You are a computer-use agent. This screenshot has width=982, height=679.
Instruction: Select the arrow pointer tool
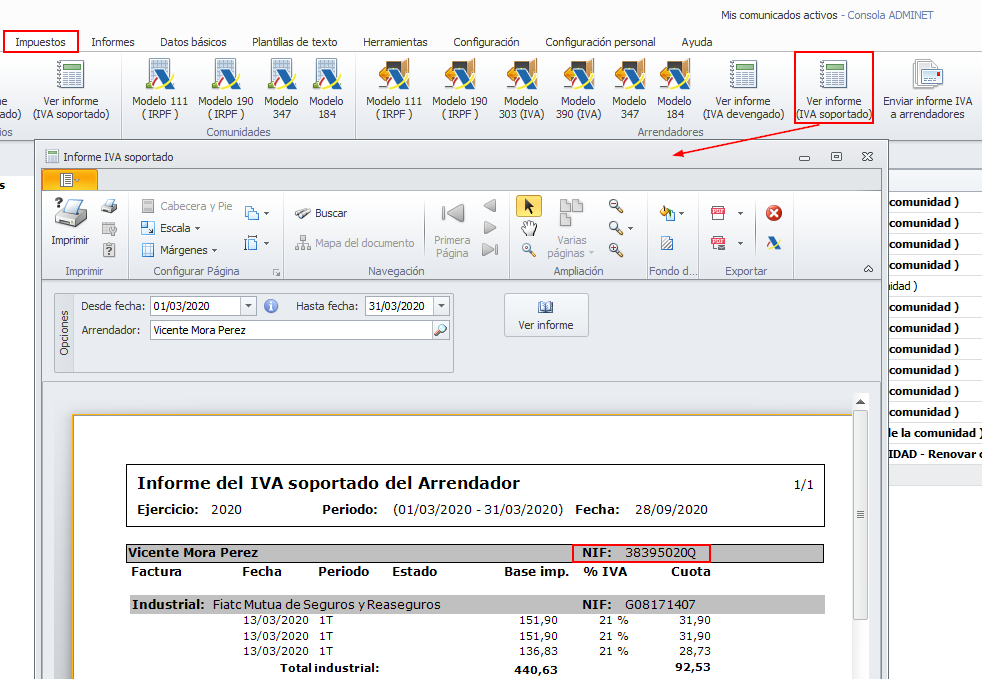tap(529, 206)
